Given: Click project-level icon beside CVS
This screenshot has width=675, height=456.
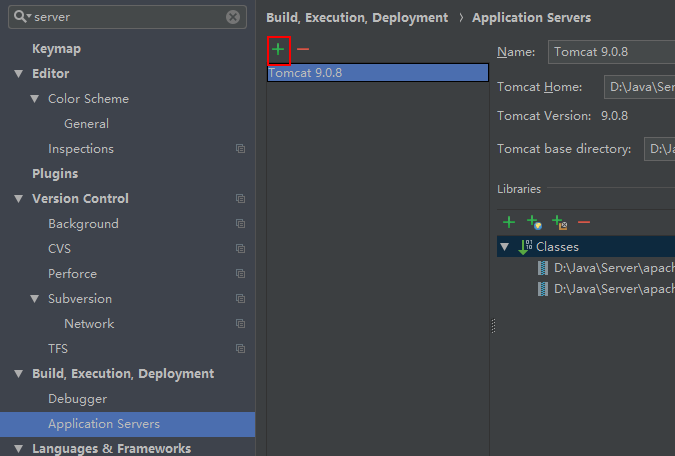Looking at the screenshot, I should tap(241, 248).
